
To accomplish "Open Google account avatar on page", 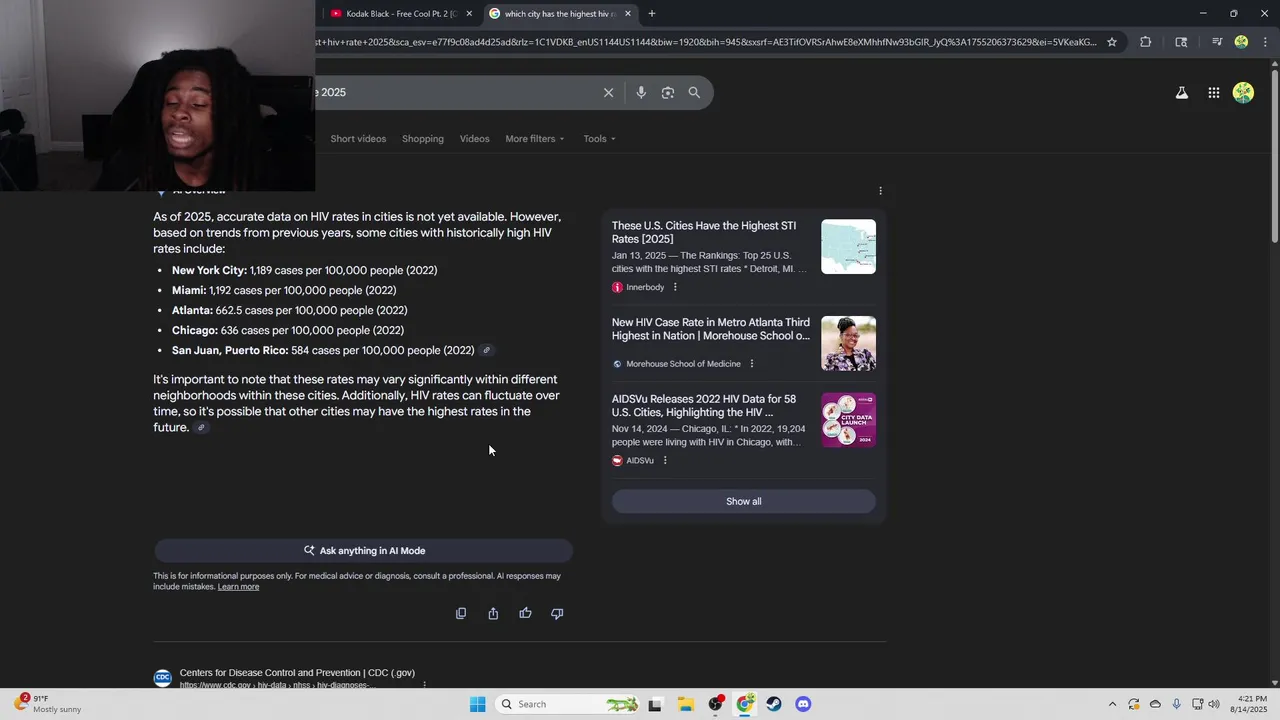I will tap(1243, 93).
